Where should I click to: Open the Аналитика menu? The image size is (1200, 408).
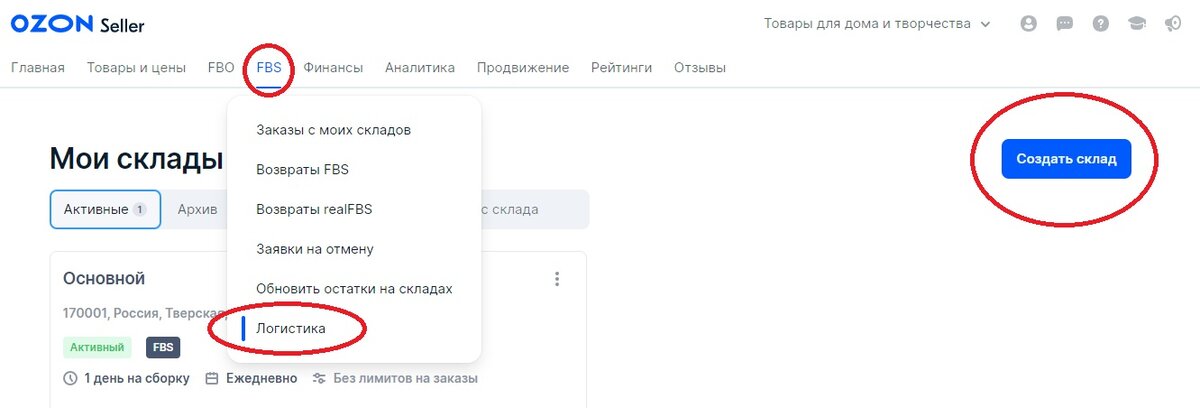420,68
